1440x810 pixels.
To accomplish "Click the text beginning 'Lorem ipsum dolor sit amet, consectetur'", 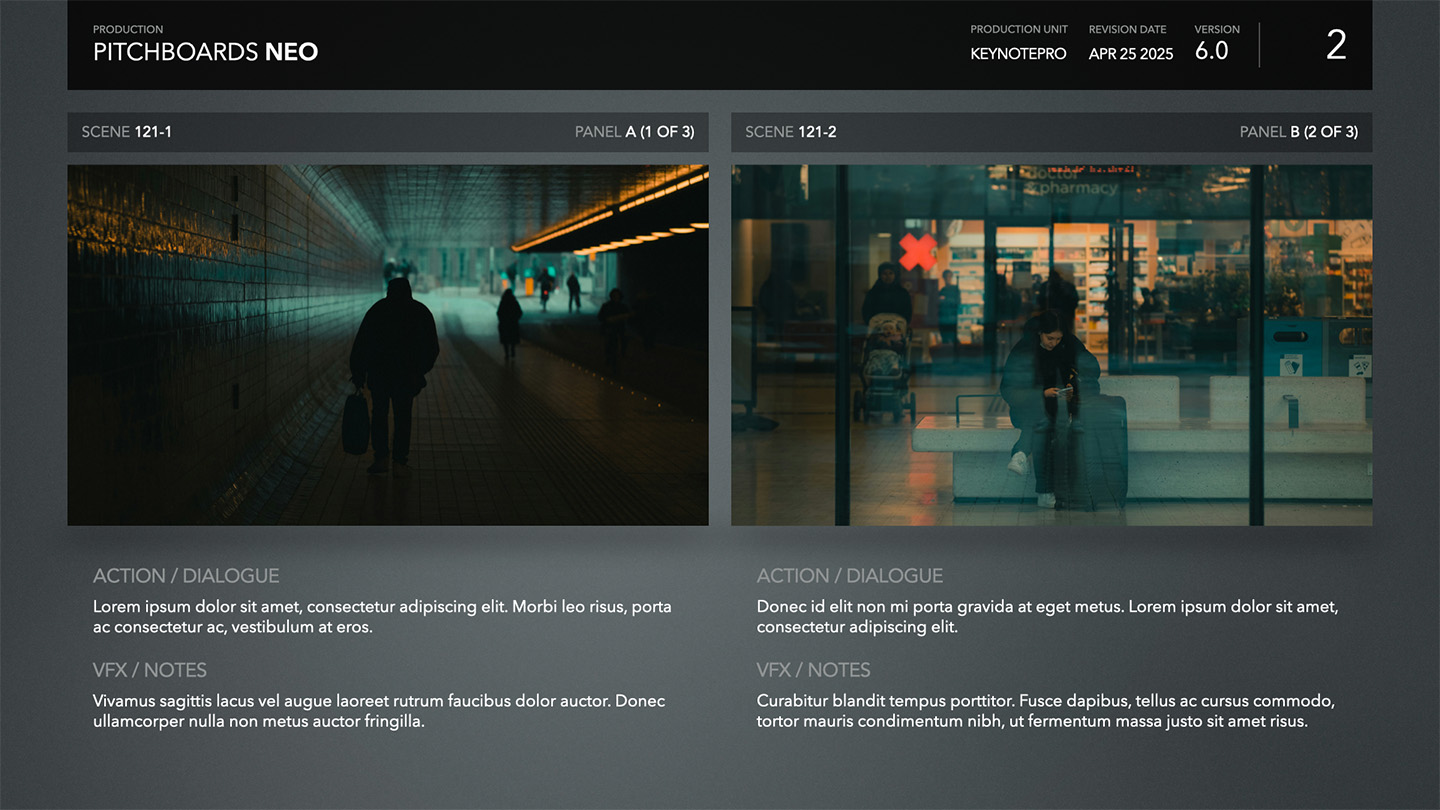I will click(x=382, y=617).
